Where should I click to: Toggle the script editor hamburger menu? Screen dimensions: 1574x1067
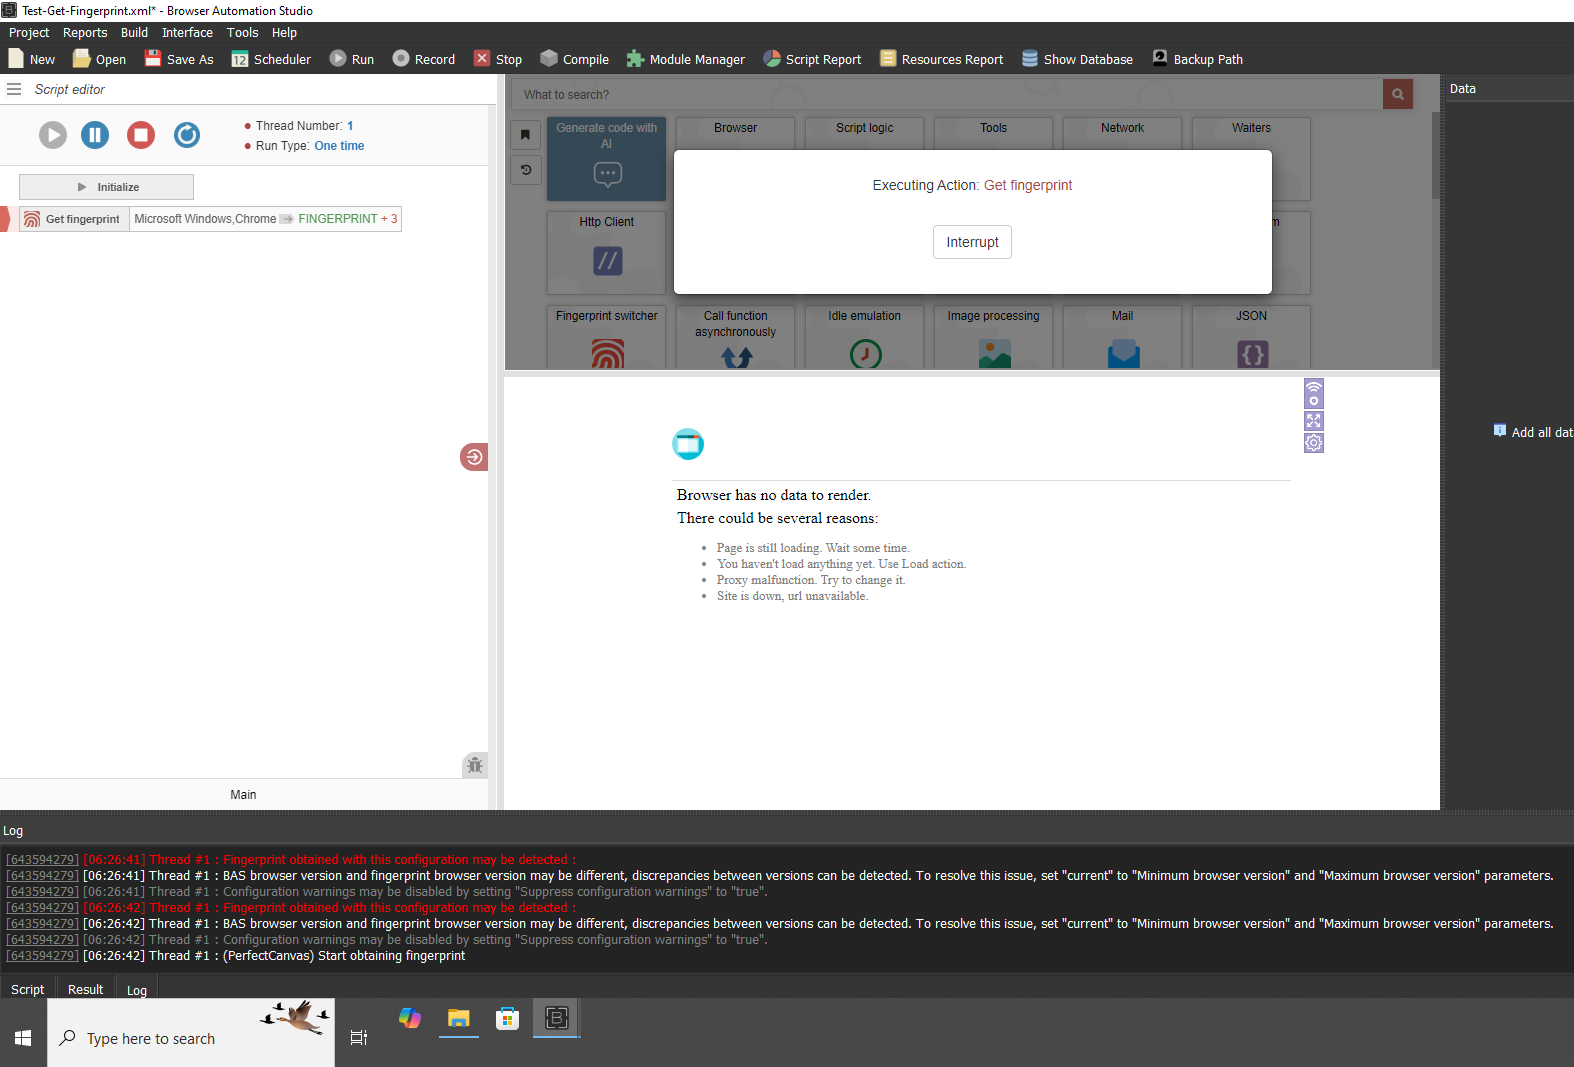click(x=14, y=89)
